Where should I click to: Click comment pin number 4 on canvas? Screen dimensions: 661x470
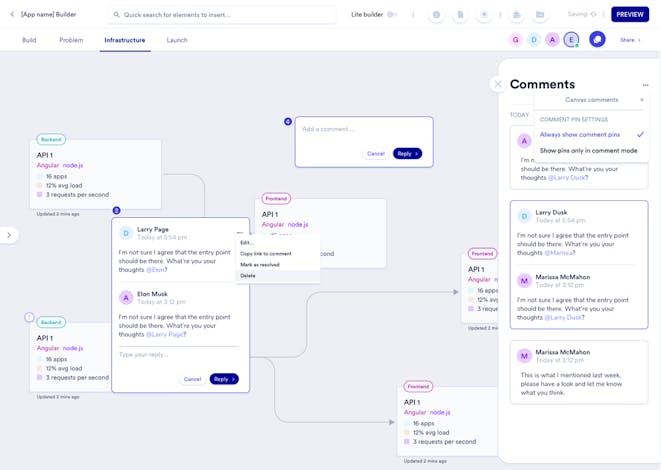pyautogui.click(x=288, y=121)
